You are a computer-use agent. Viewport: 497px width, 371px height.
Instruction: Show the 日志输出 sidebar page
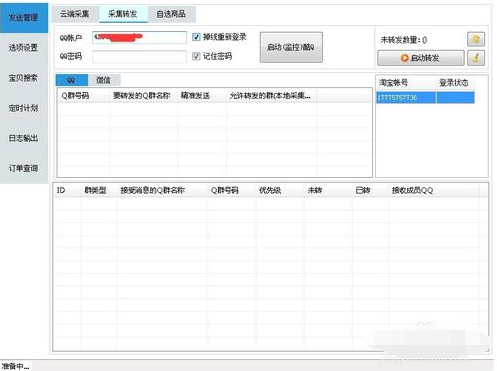(x=23, y=138)
